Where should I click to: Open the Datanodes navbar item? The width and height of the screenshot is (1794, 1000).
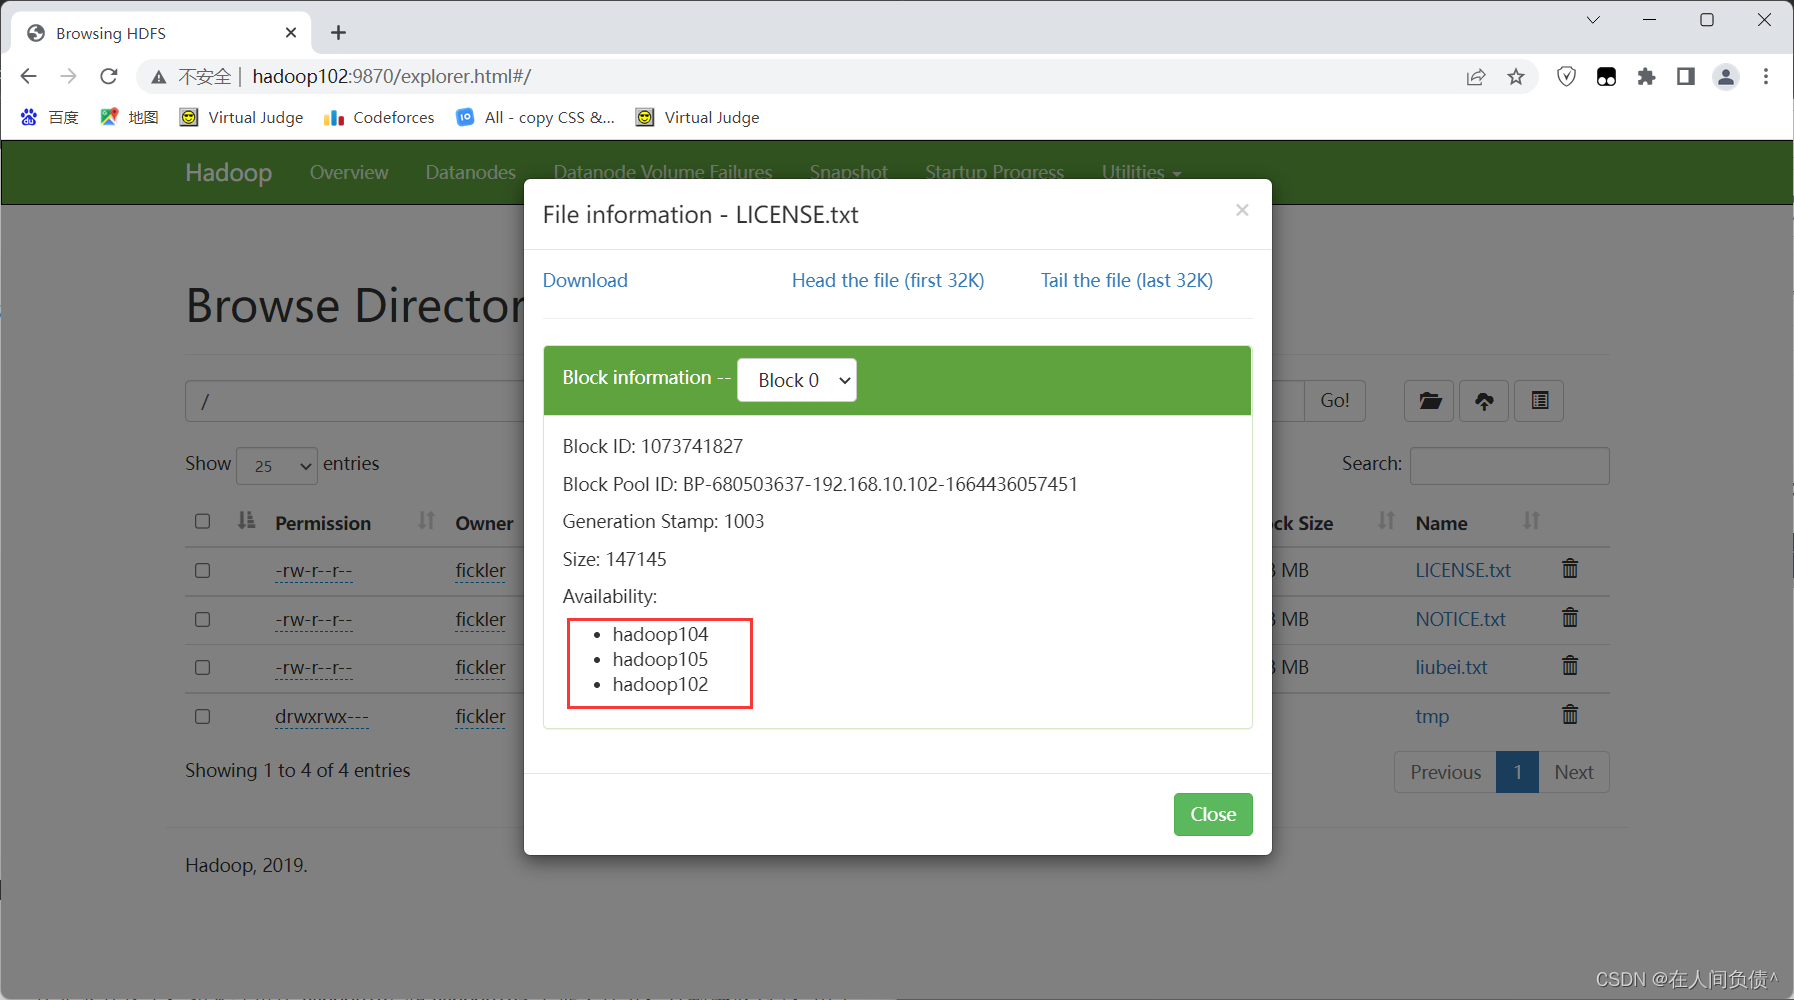471,172
